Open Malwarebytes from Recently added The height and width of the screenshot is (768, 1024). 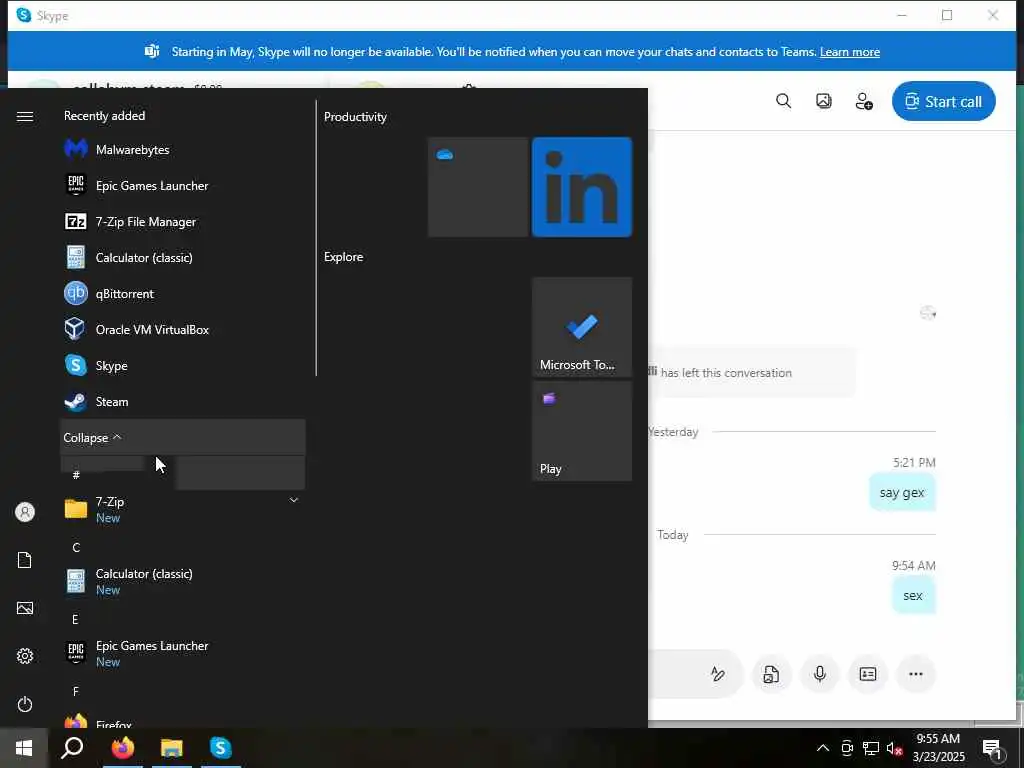[x=183, y=150]
